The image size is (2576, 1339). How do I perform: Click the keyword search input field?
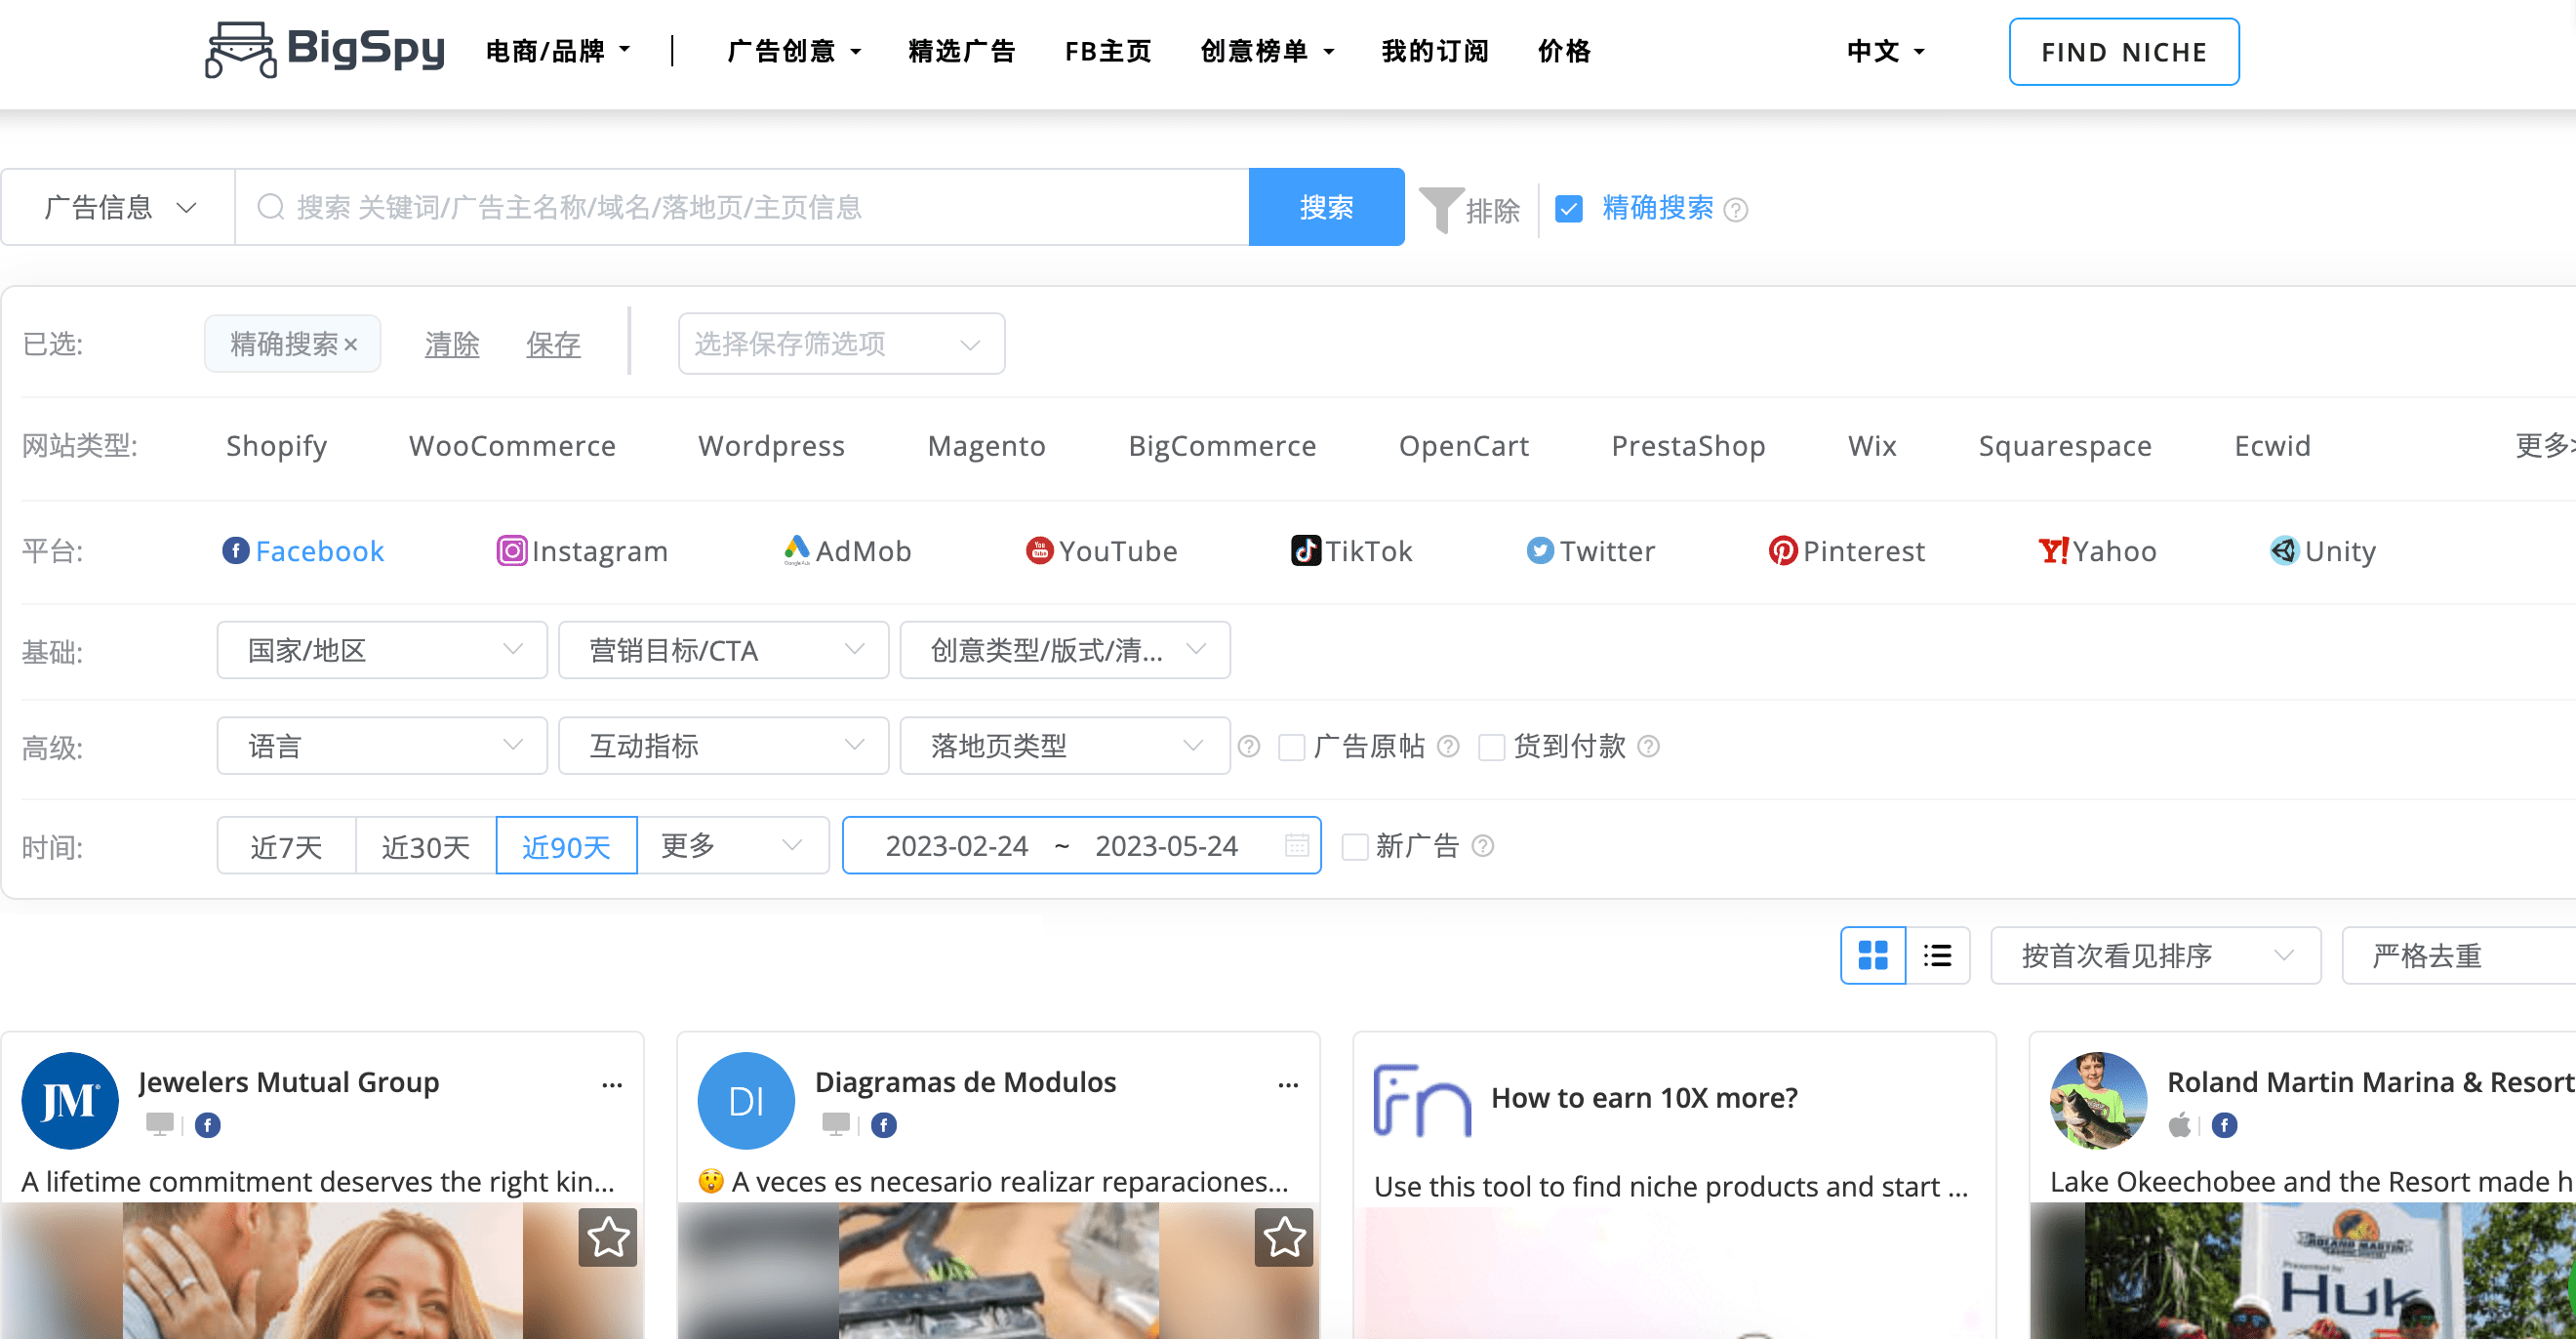[742, 207]
